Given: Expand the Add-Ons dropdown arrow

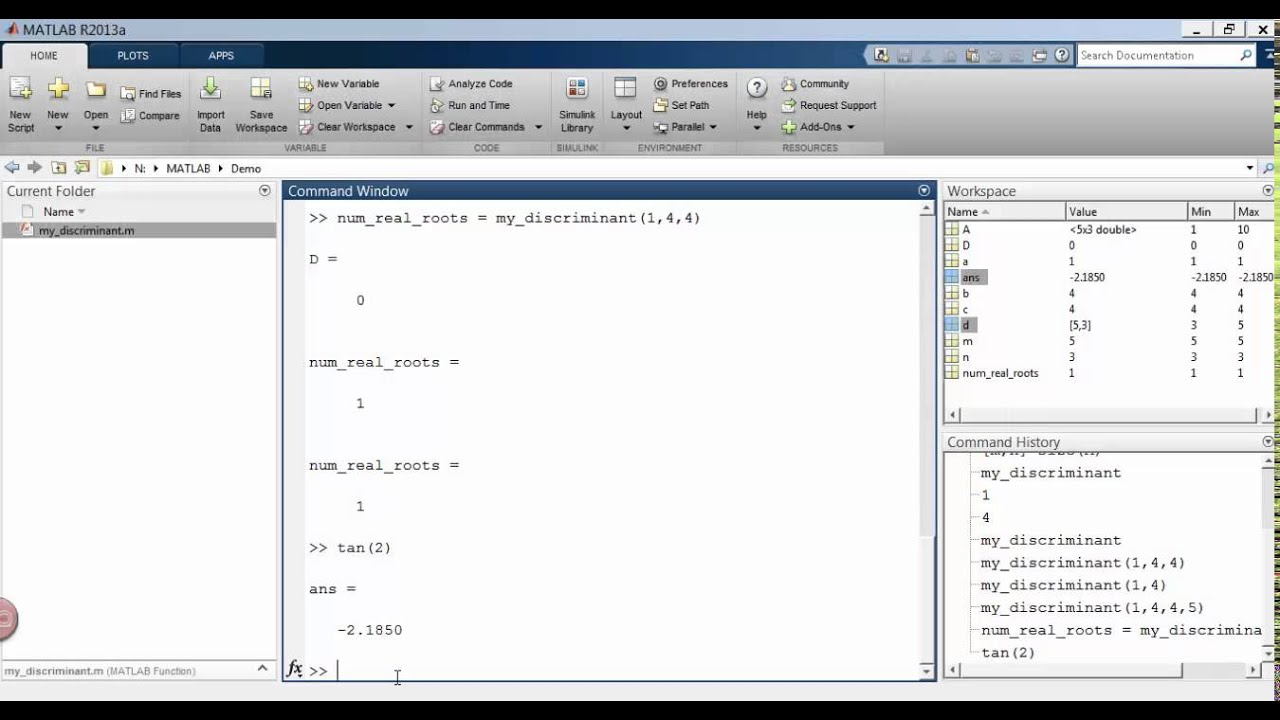Looking at the screenshot, I should [x=851, y=128].
